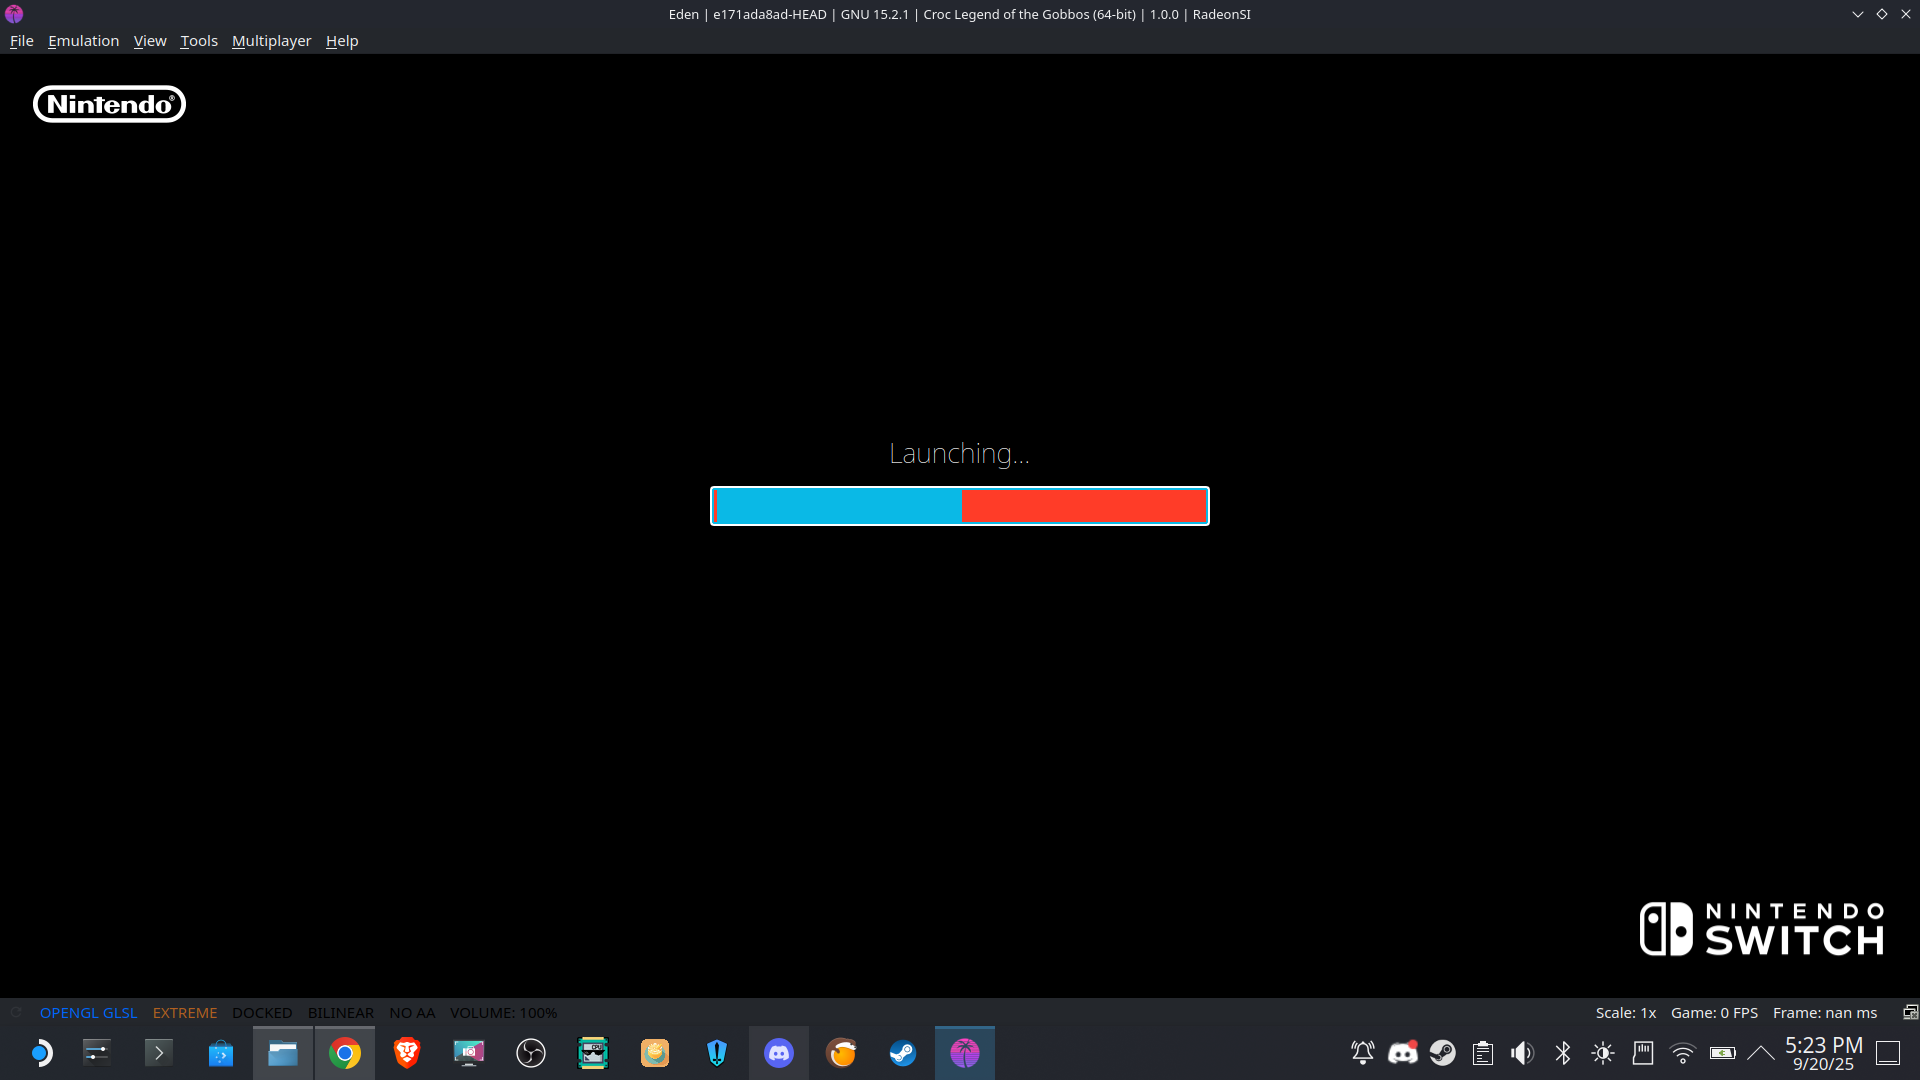Open the NO AA anti-aliasing selector
The image size is (1920, 1080).
pos(412,1013)
